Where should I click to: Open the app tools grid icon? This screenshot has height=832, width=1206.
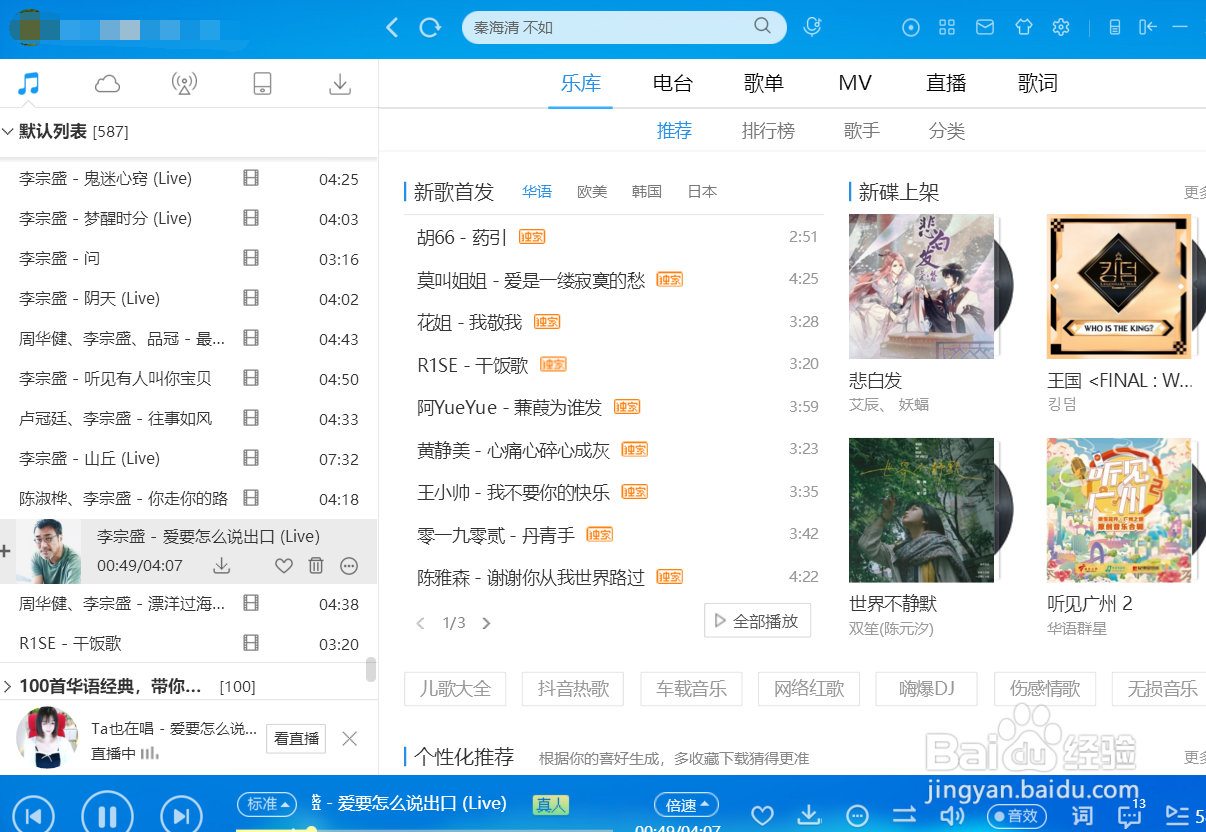pyautogui.click(x=947, y=27)
